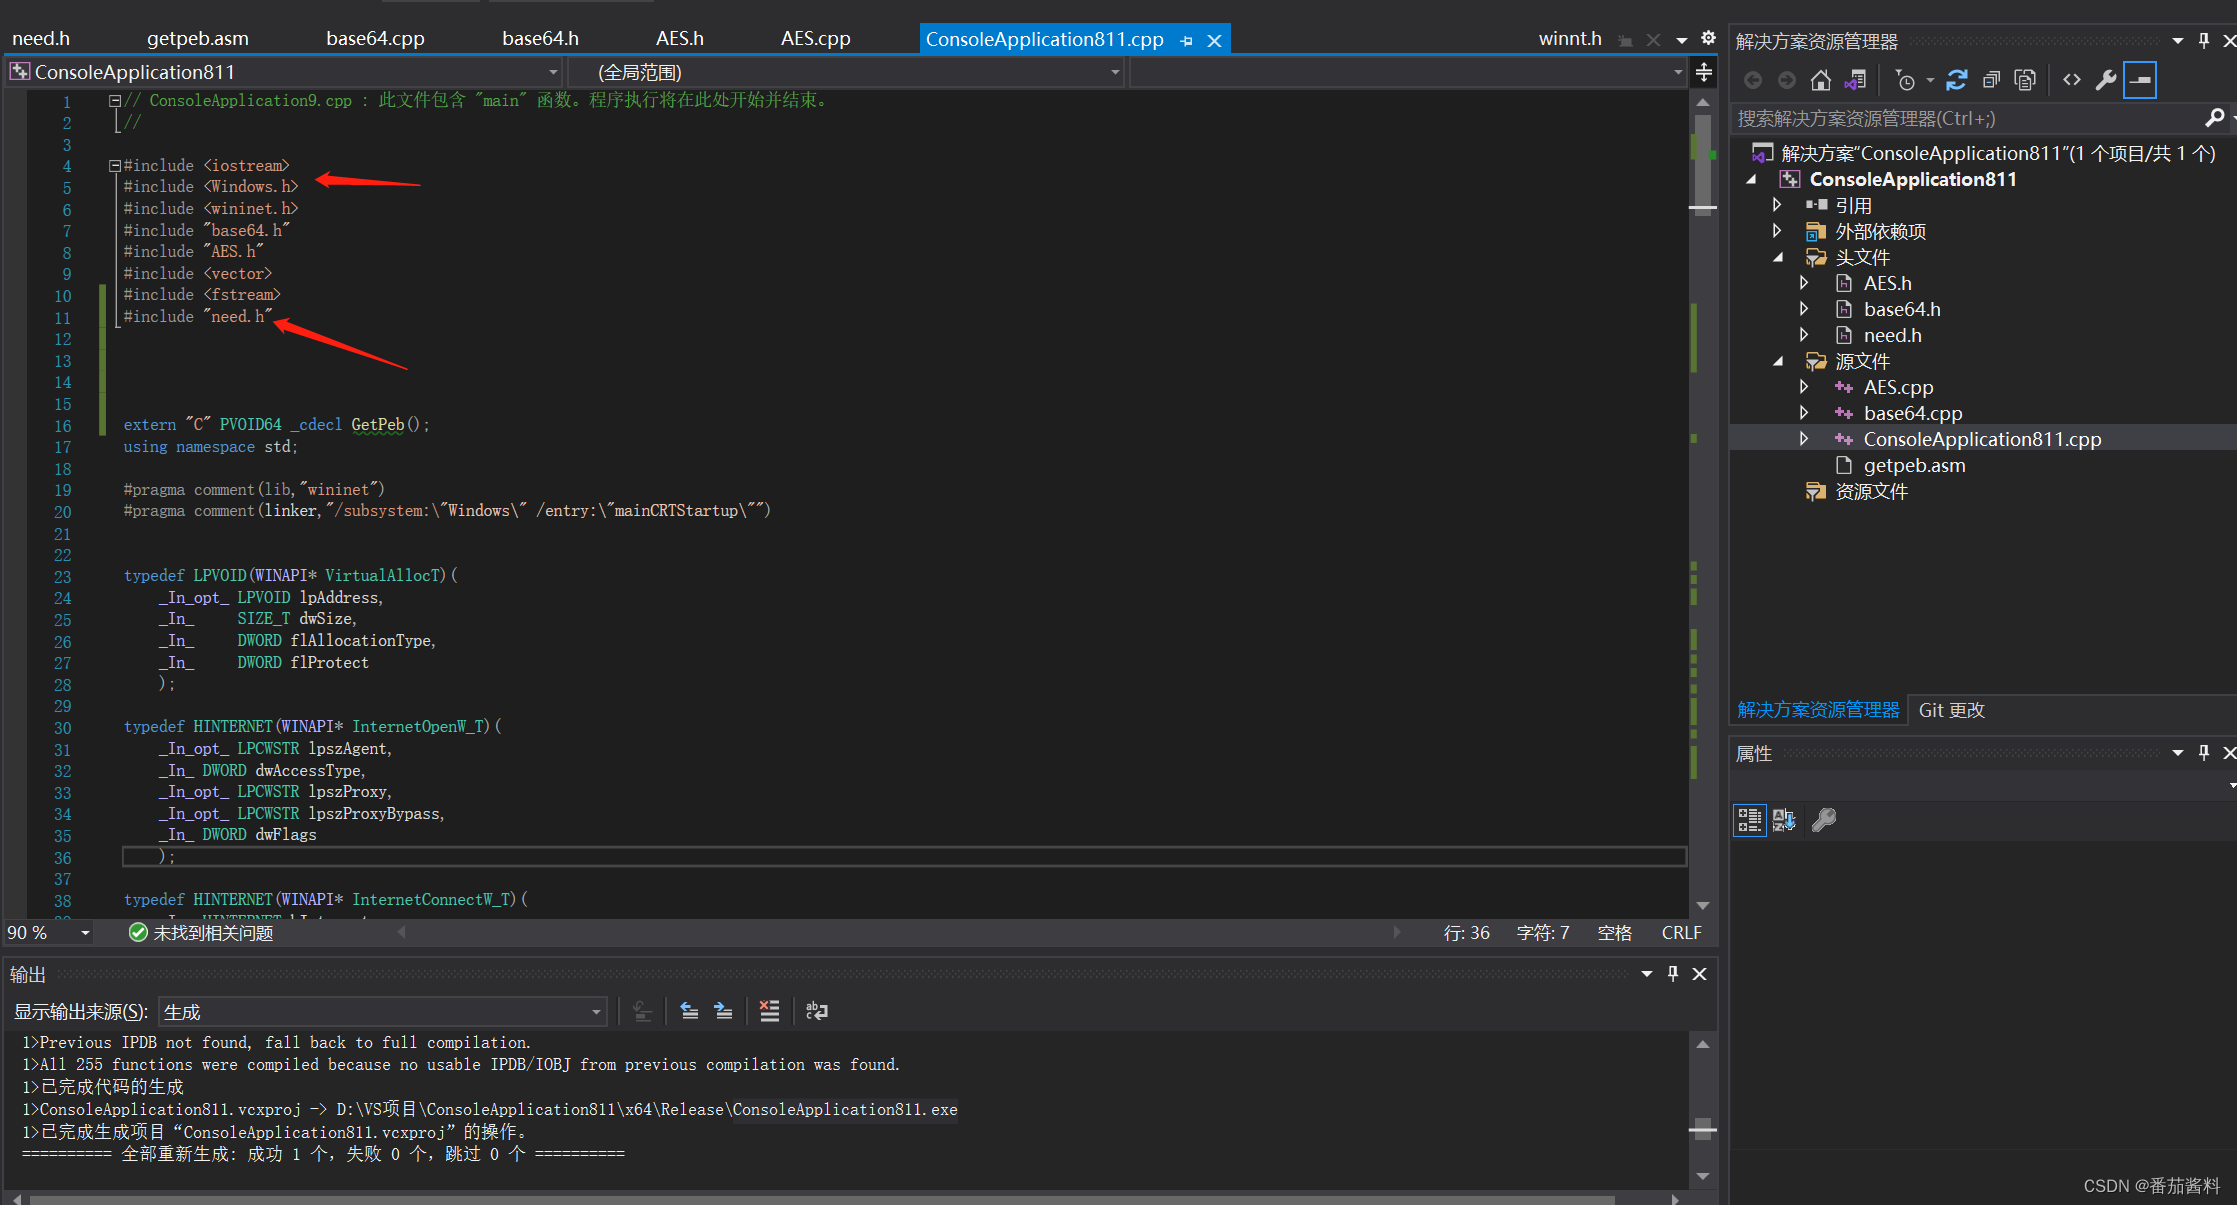Select need.h in Solution Explorer

1892,335
